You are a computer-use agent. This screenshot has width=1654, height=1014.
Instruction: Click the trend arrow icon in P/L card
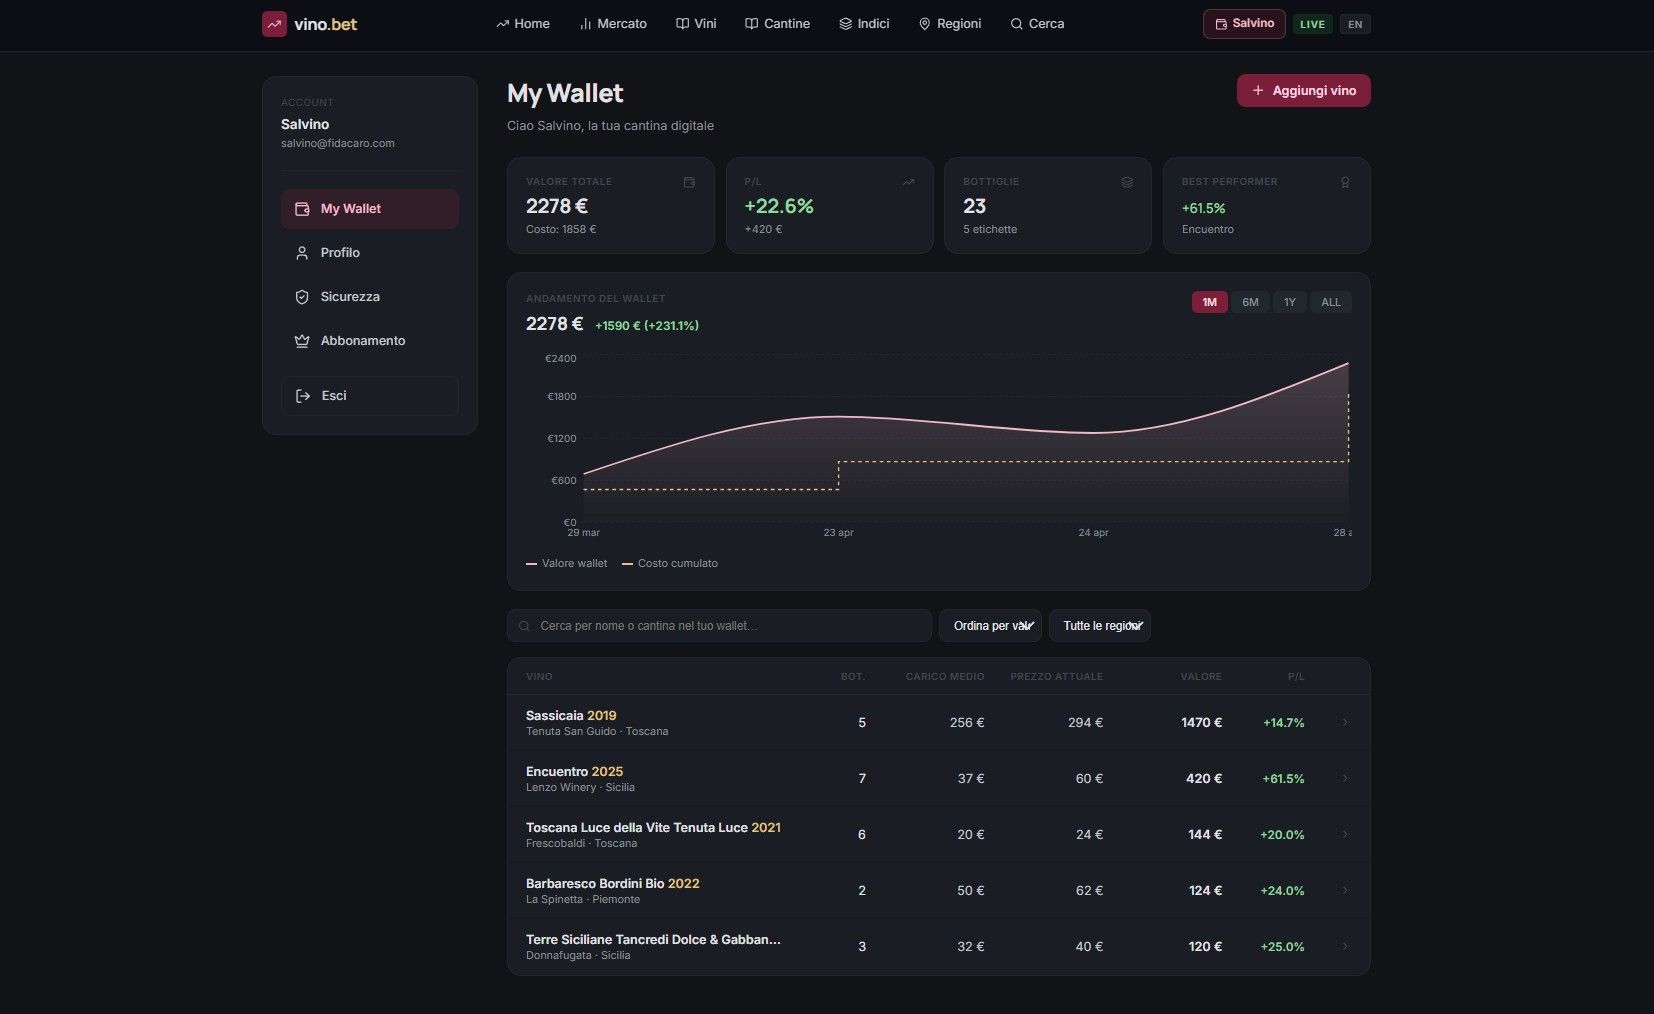(908, 182)
